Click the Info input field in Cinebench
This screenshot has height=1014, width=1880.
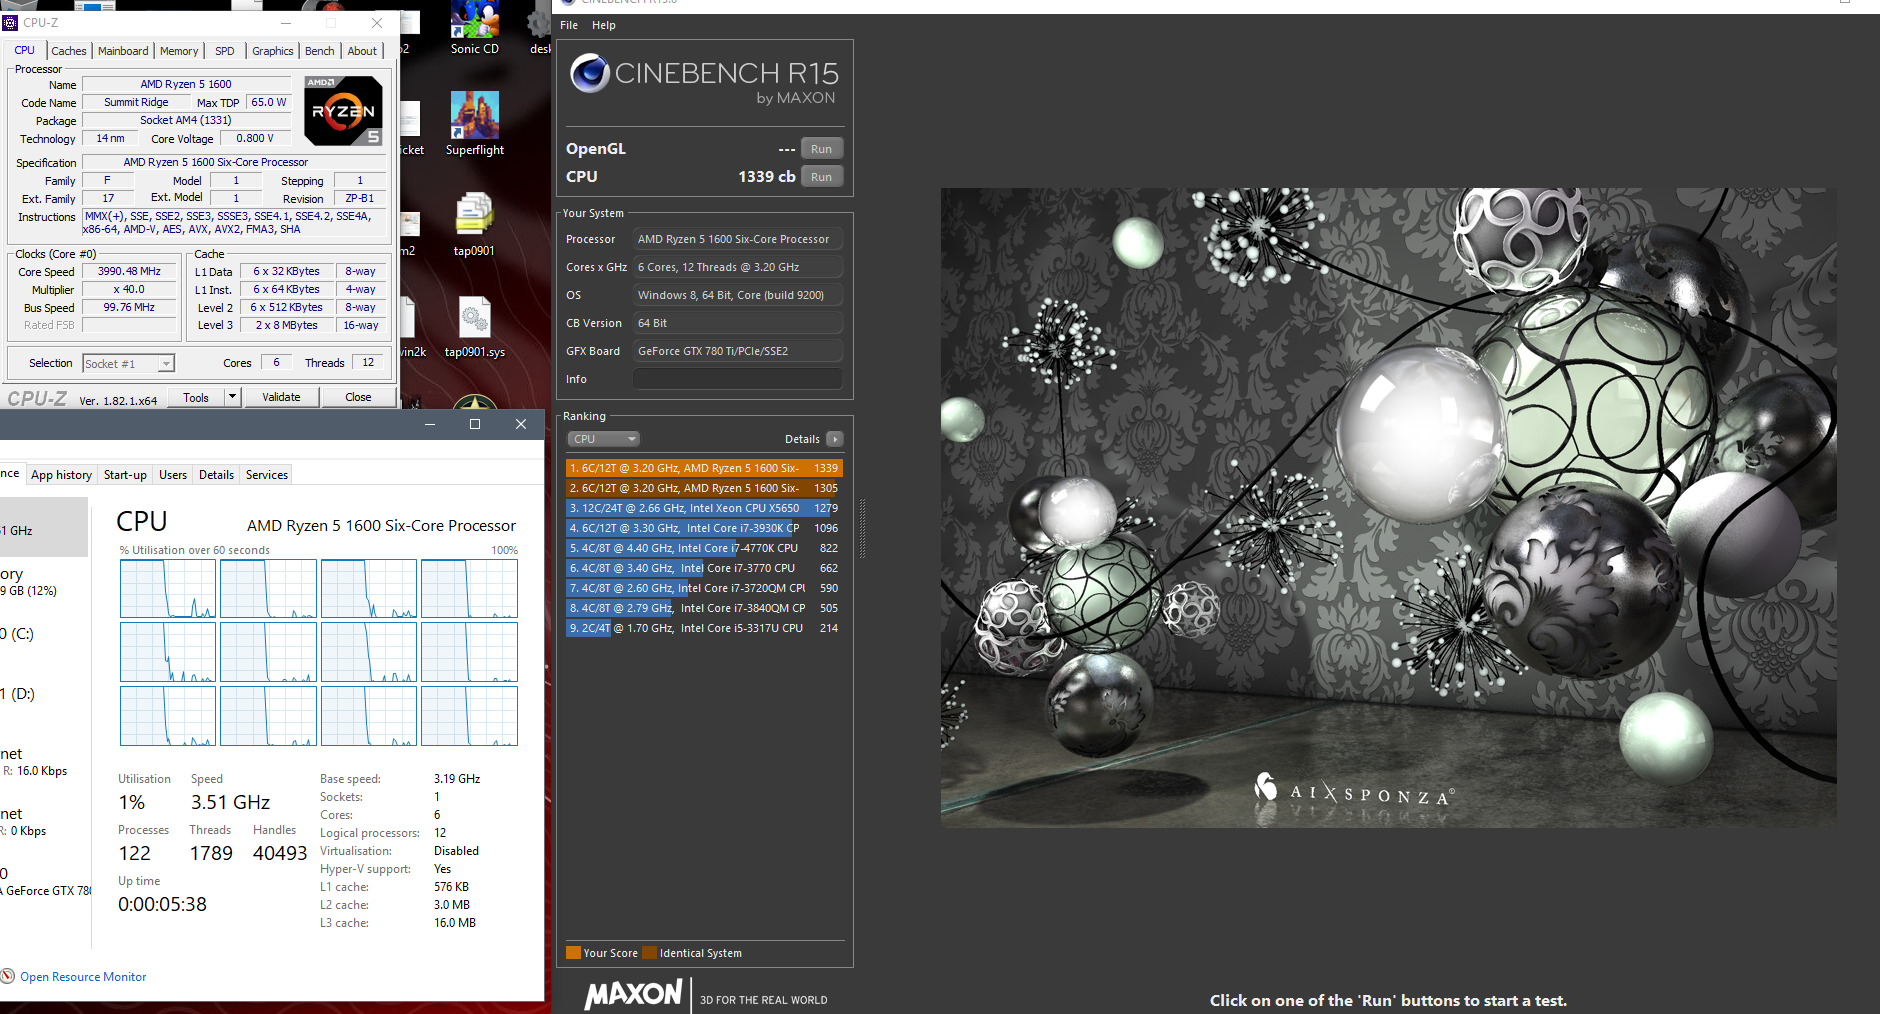[x=737, y=379]
